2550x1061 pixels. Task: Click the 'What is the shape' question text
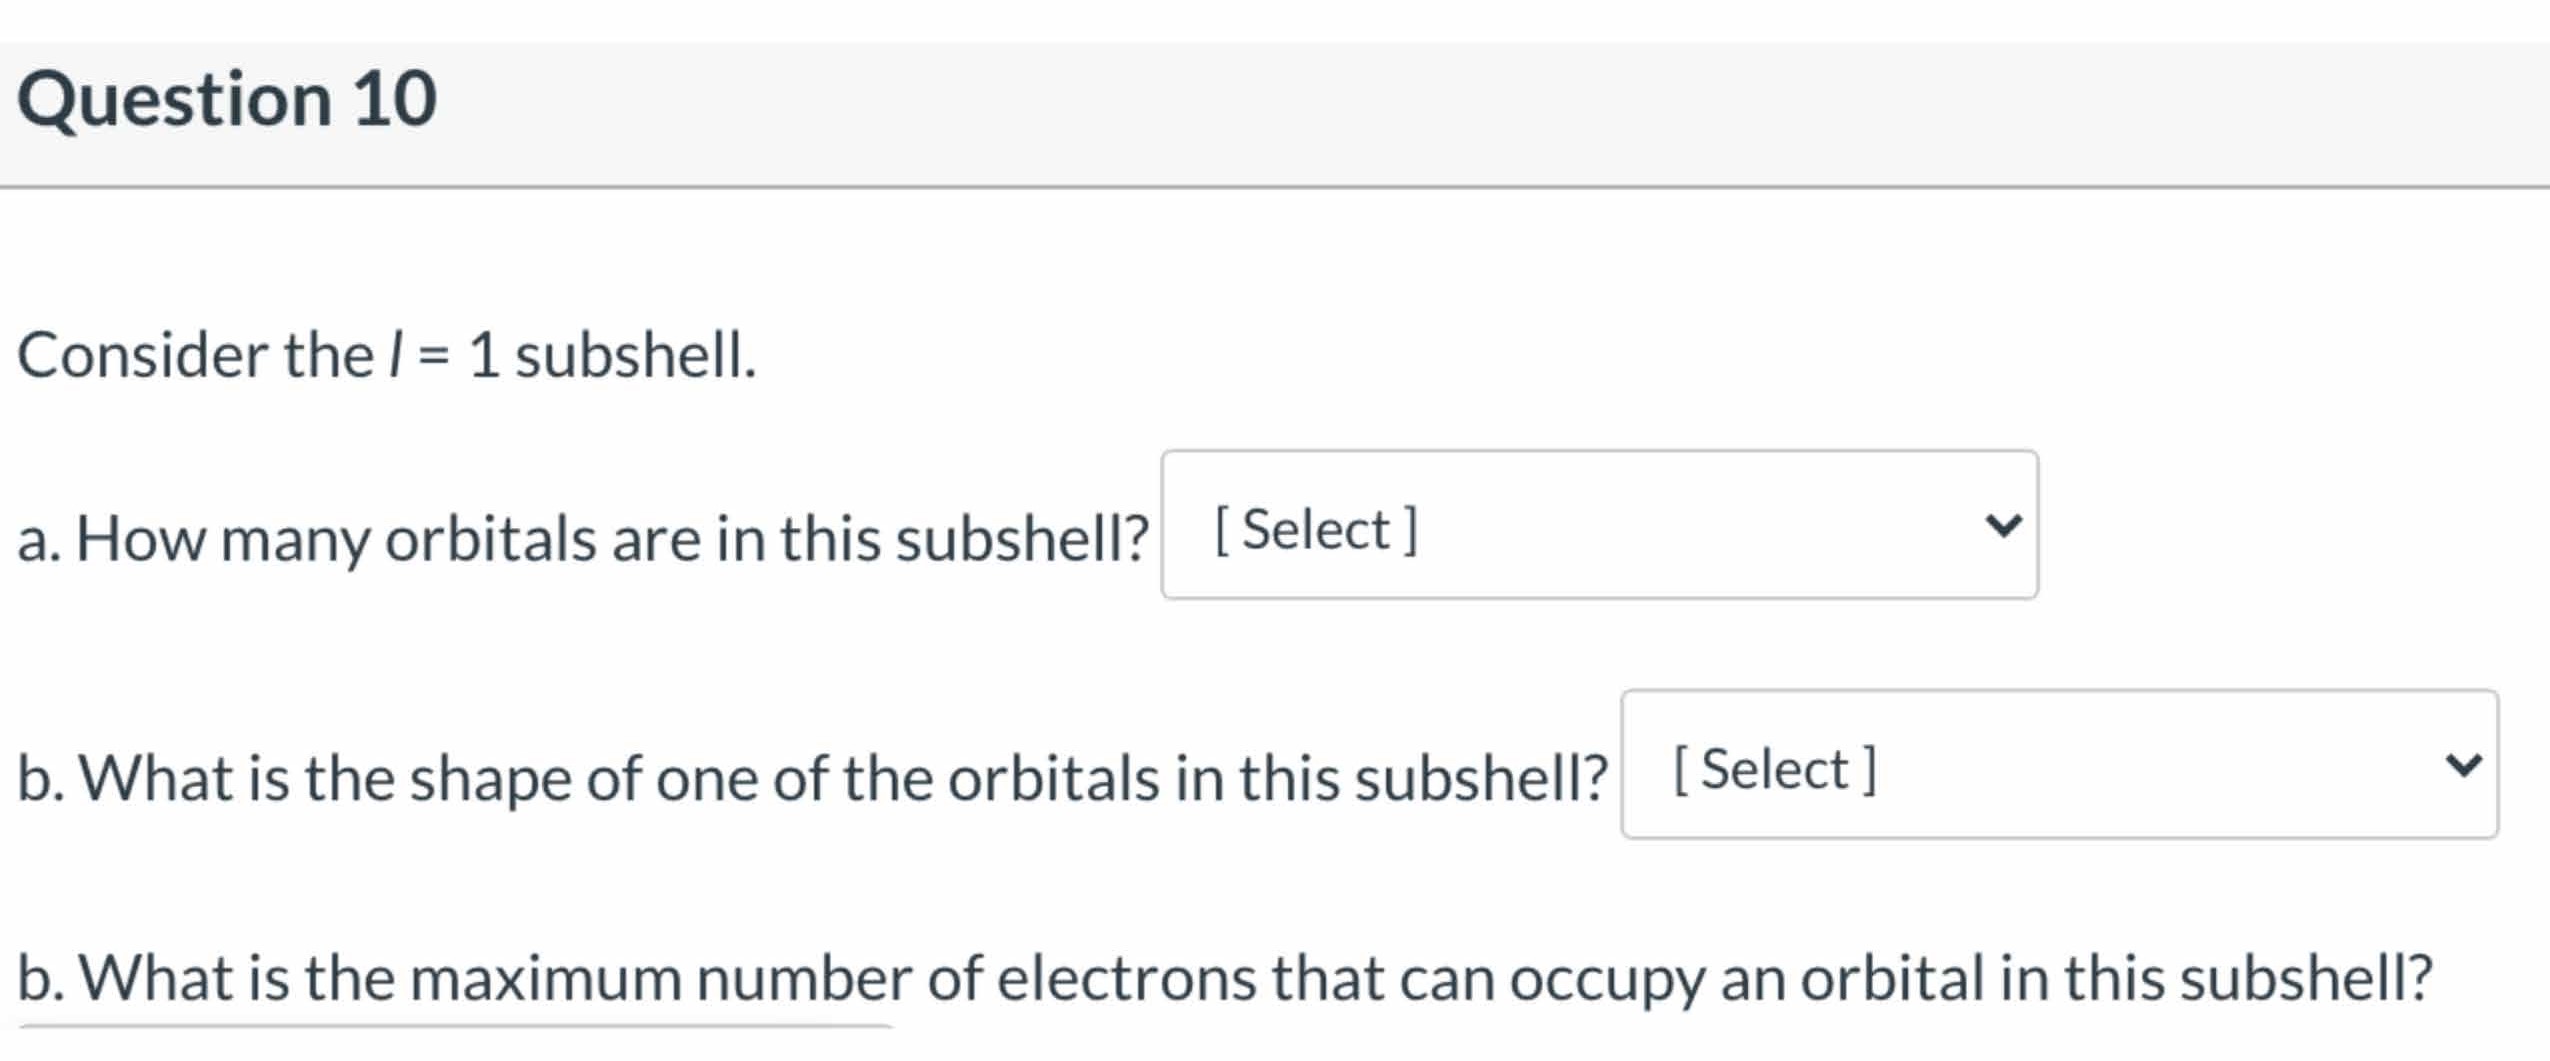pyautogui.click(x=840, y=778)
